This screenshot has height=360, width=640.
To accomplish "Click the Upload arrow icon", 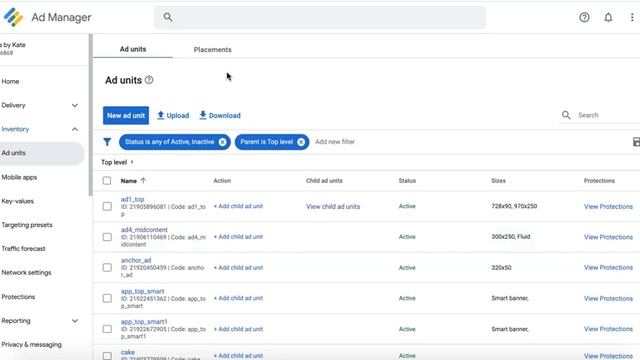I will (x=161, y=115).
